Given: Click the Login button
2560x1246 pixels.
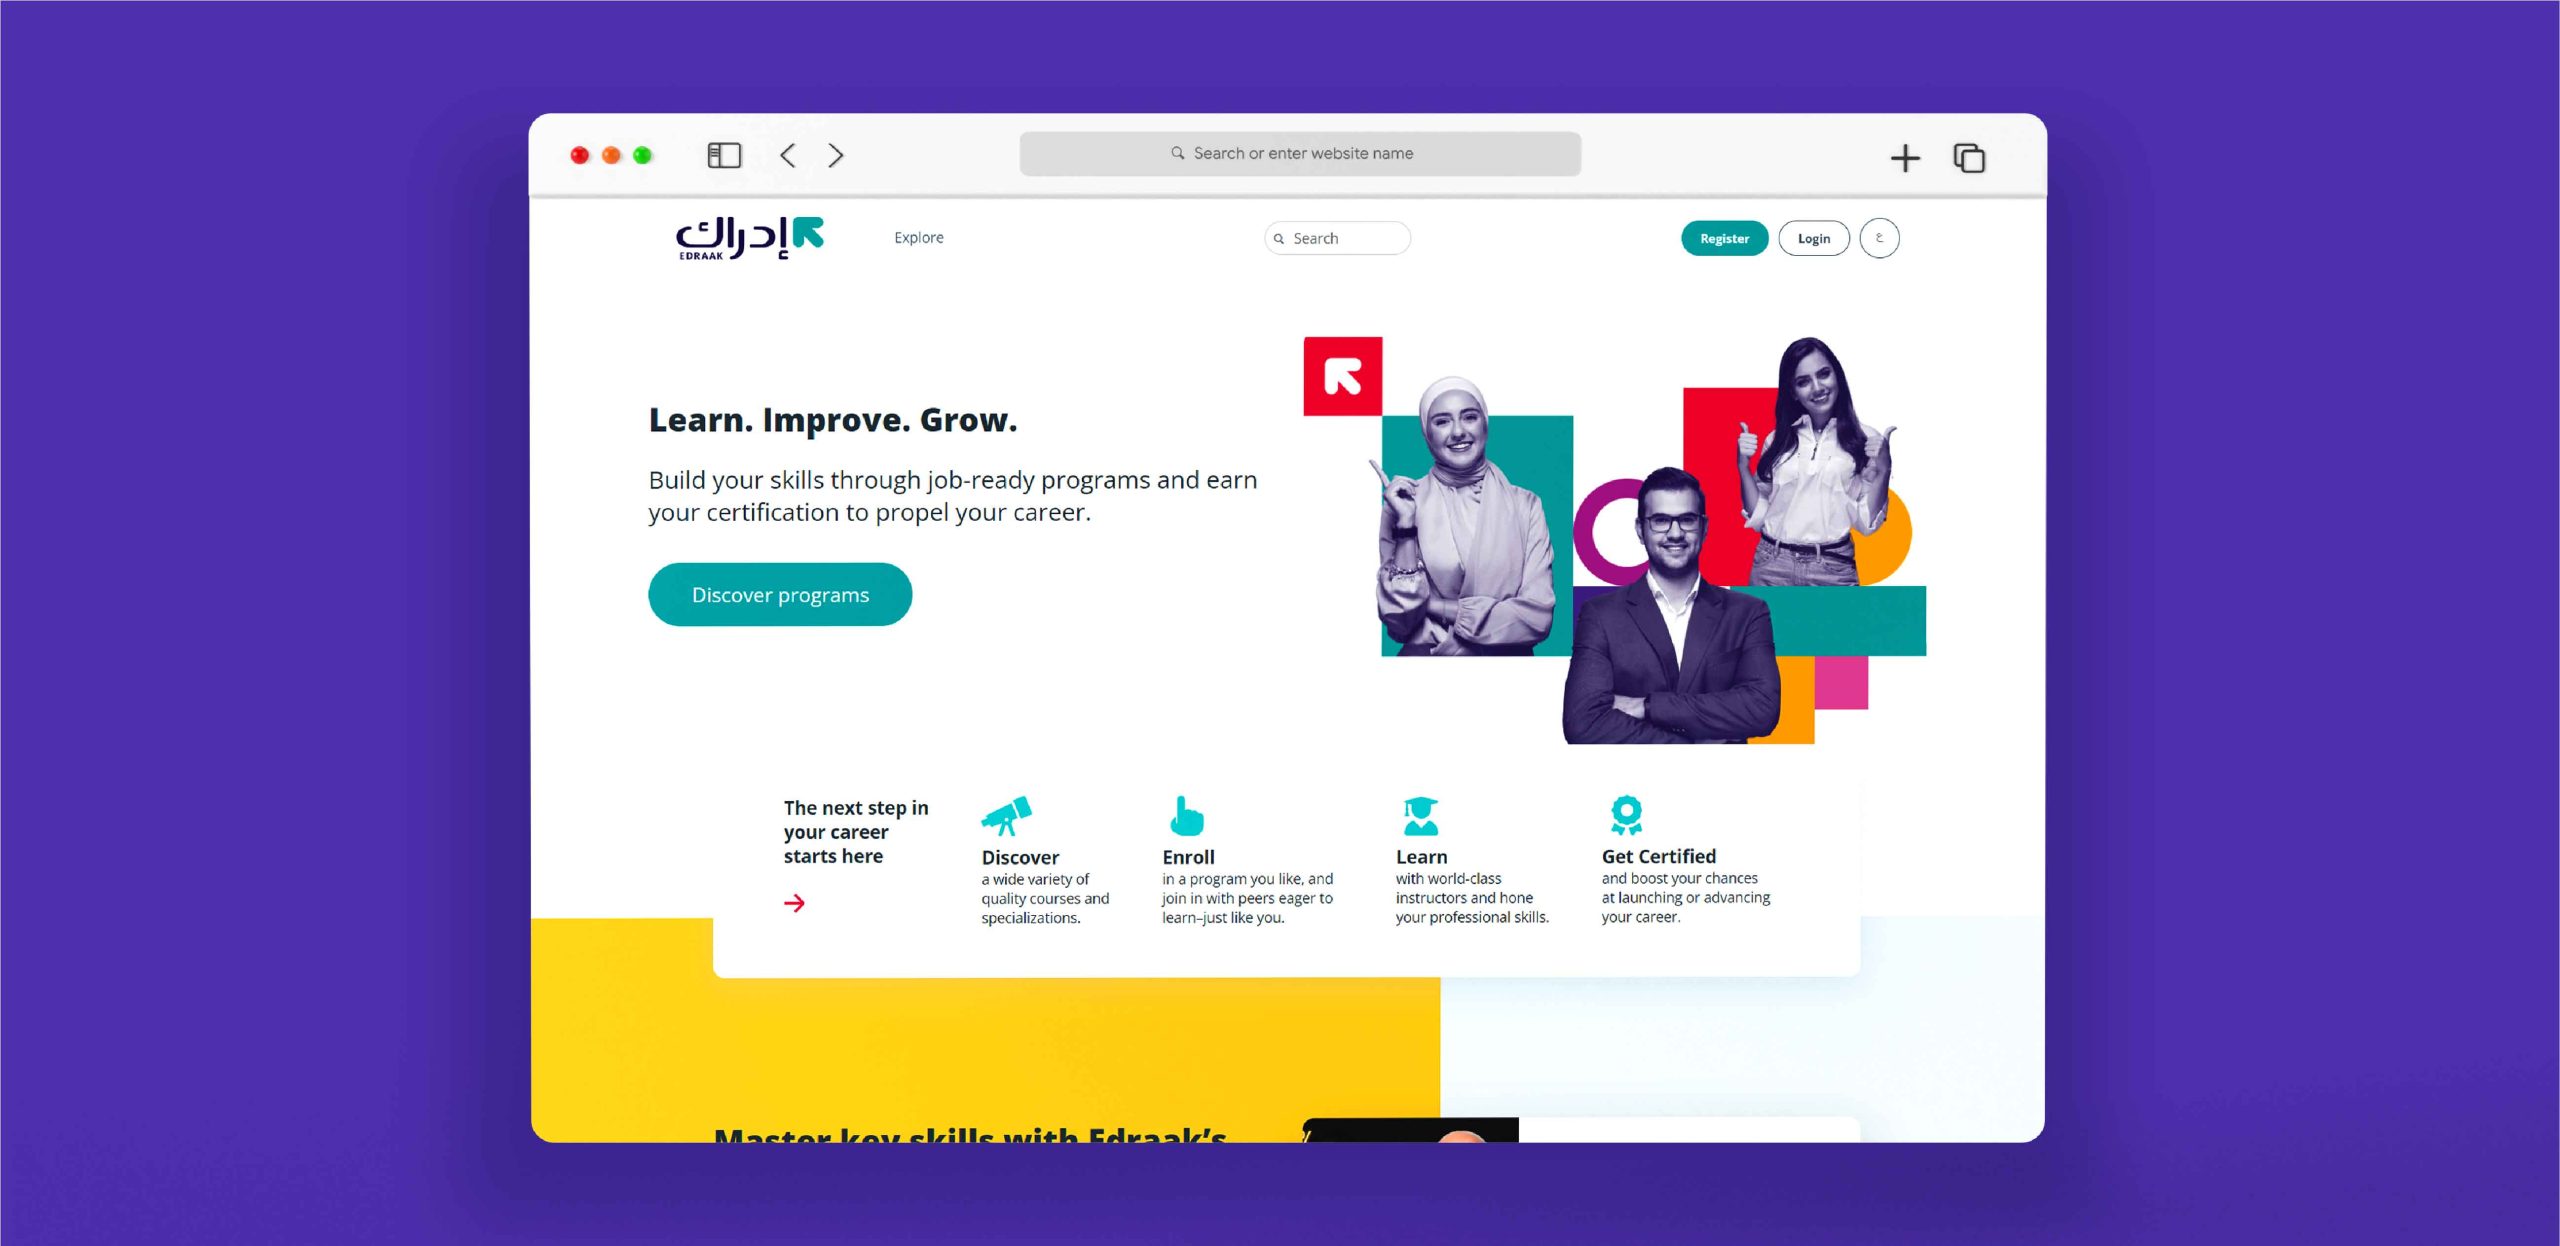Looking at the screenshot, I should coord(1812,238).
